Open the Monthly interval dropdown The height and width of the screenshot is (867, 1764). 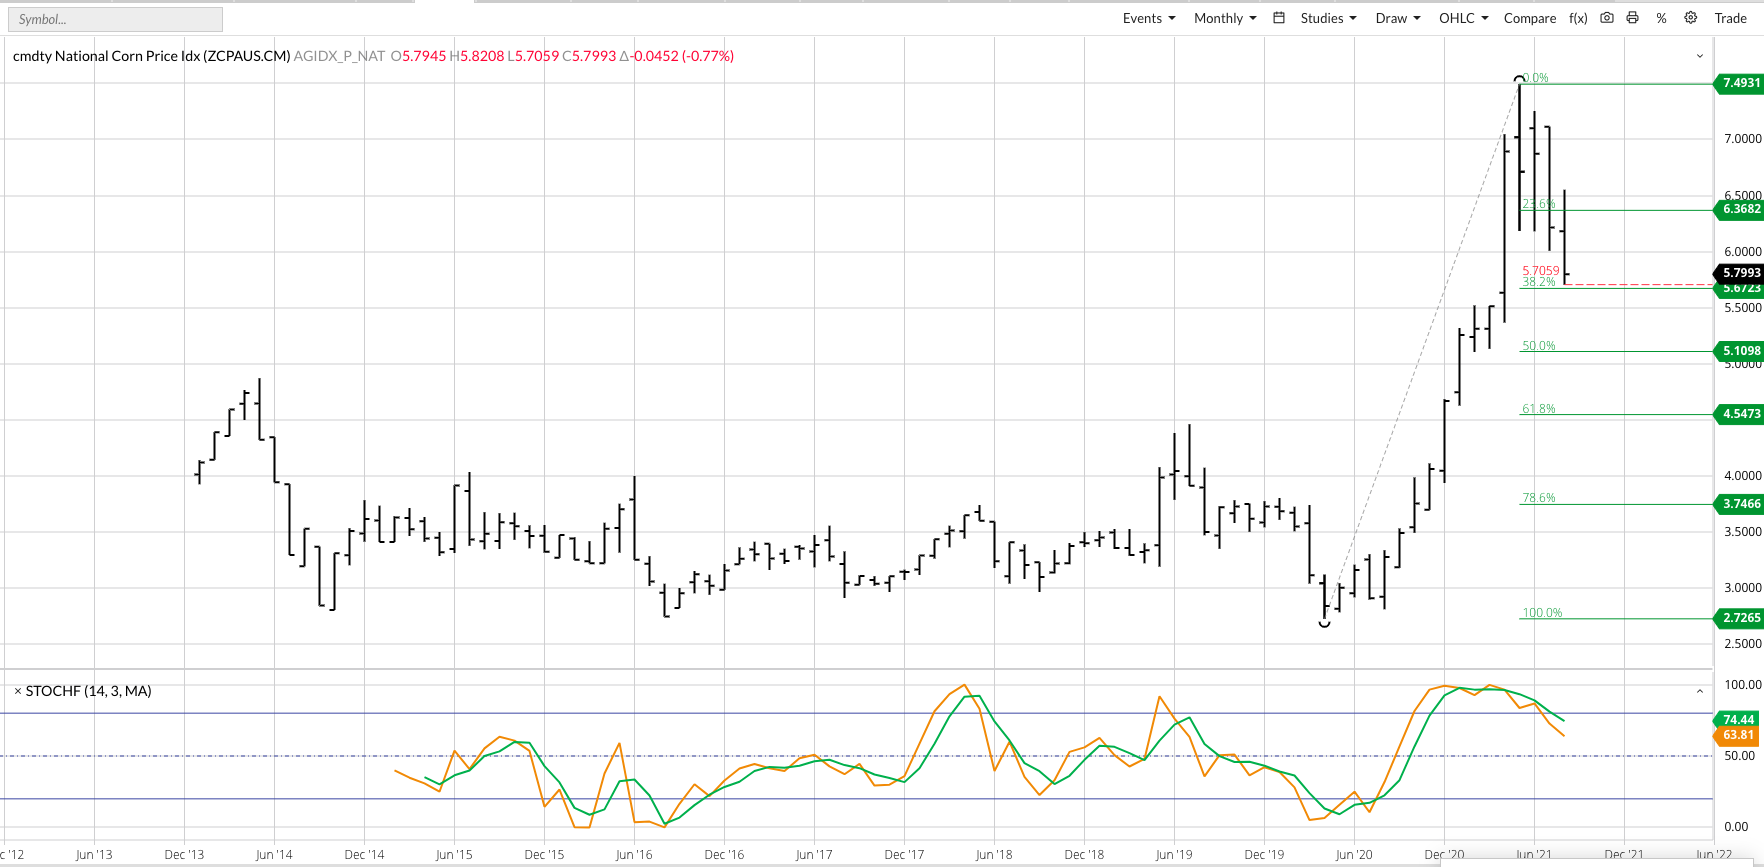pos(1224,18)
